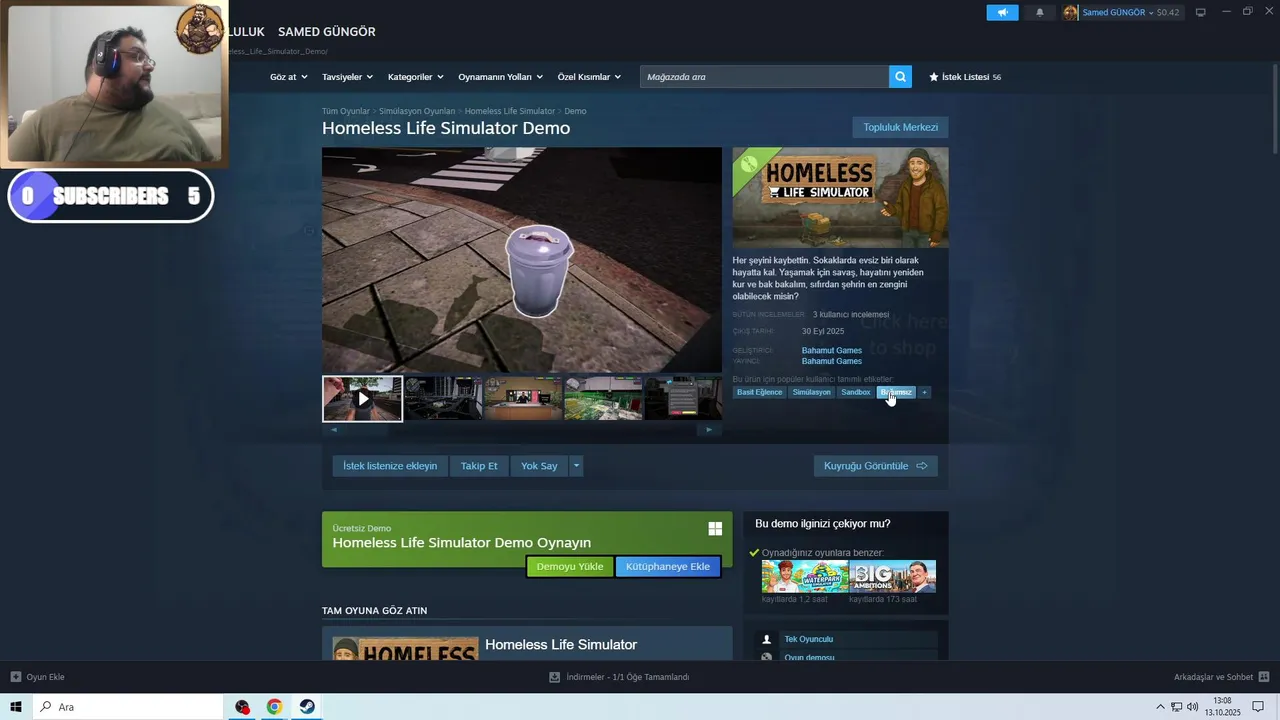Viewport: 1280px width, 720px height.
Task: Click the Kütüphaneye Ekle button
Action: pyautogui.click(x=668, y=566)
